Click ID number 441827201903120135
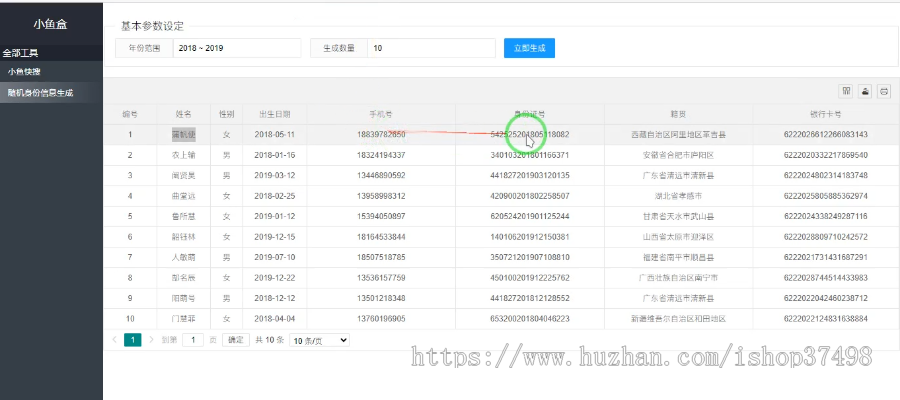This screenshot has width=900, height=400. (530, 176)
